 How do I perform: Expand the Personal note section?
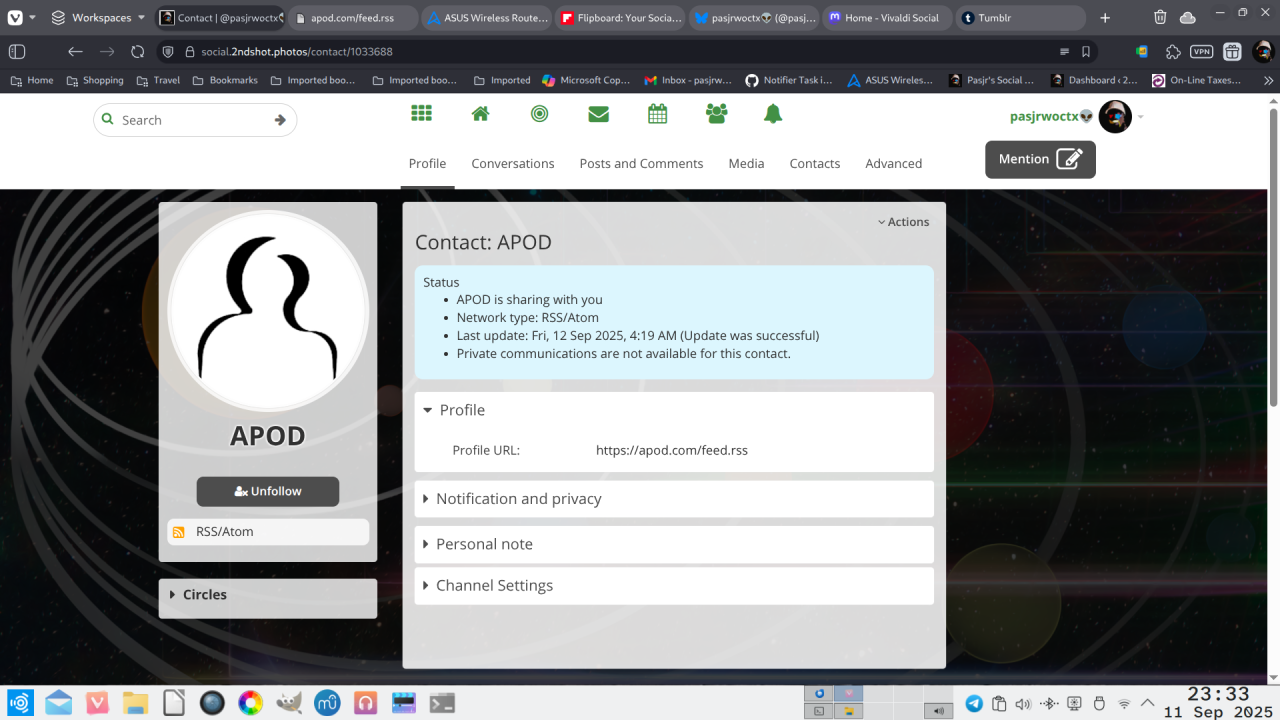coord(483,544)
